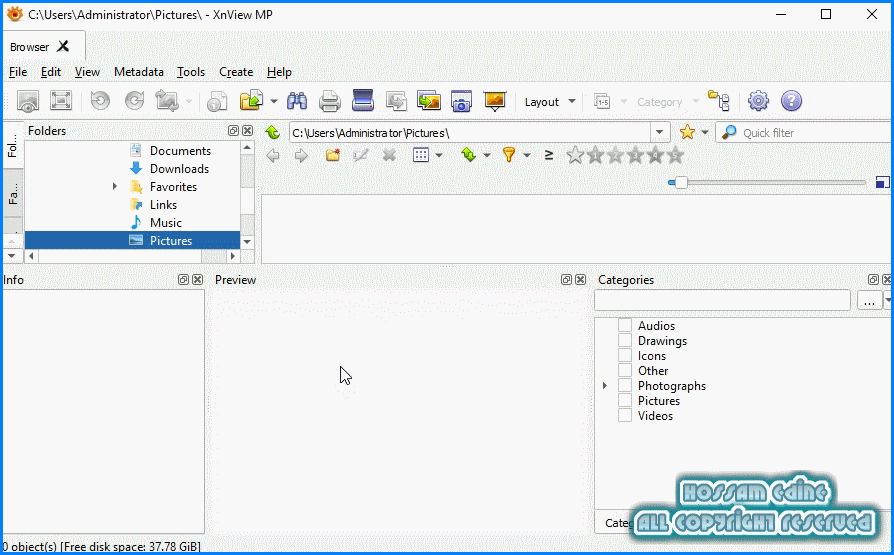
Task: Filter by unrated empty star
Action: (x=575, y=155)
